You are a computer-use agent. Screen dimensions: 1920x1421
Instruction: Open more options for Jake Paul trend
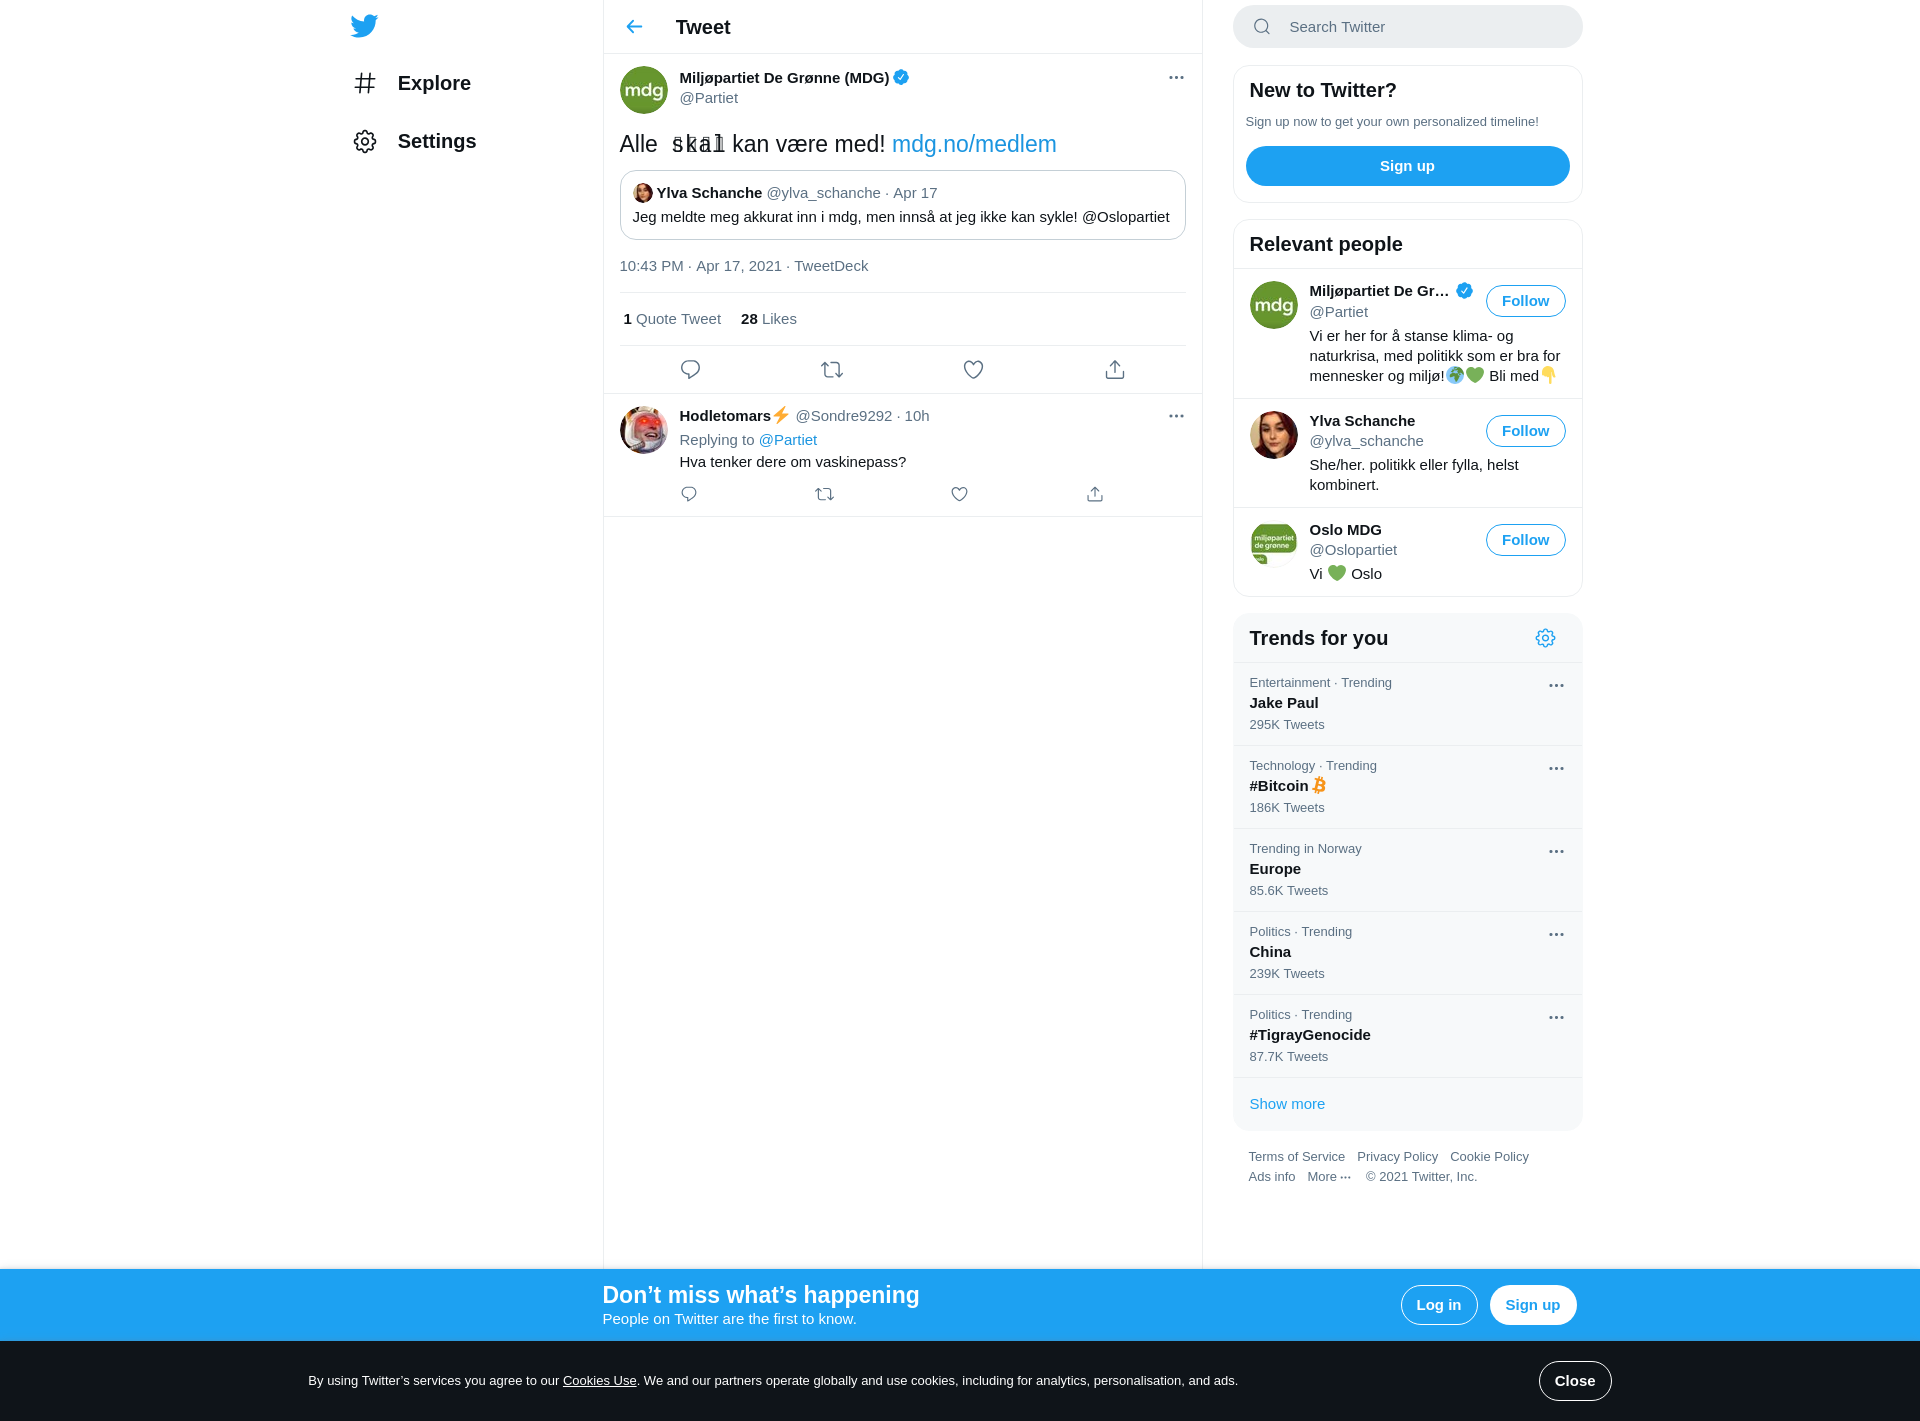(x=1556, y=686)
